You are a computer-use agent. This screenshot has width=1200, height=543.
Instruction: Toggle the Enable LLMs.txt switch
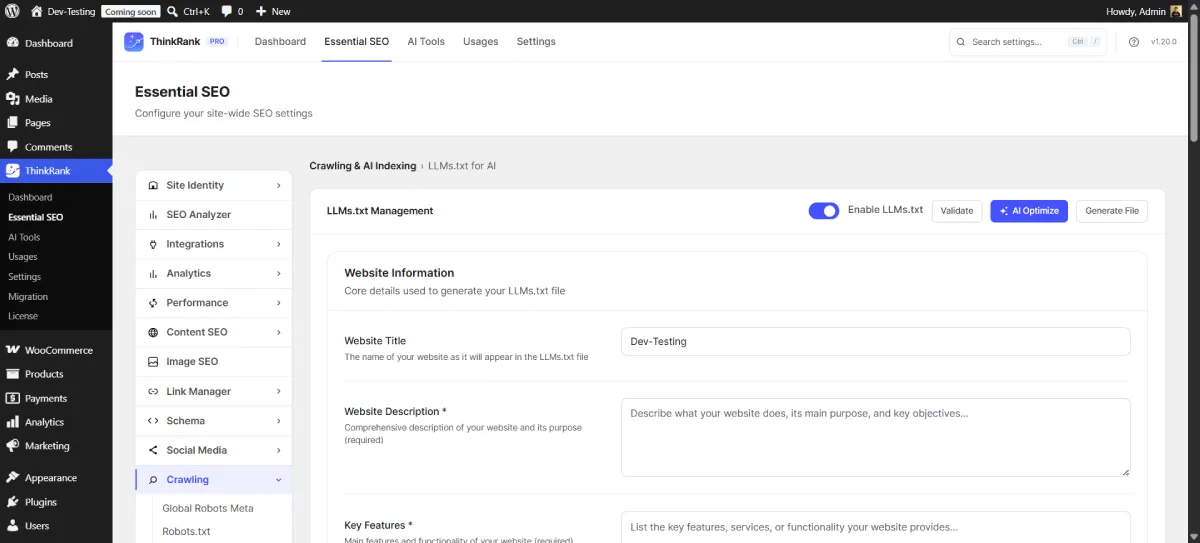[x=824, y=211]
